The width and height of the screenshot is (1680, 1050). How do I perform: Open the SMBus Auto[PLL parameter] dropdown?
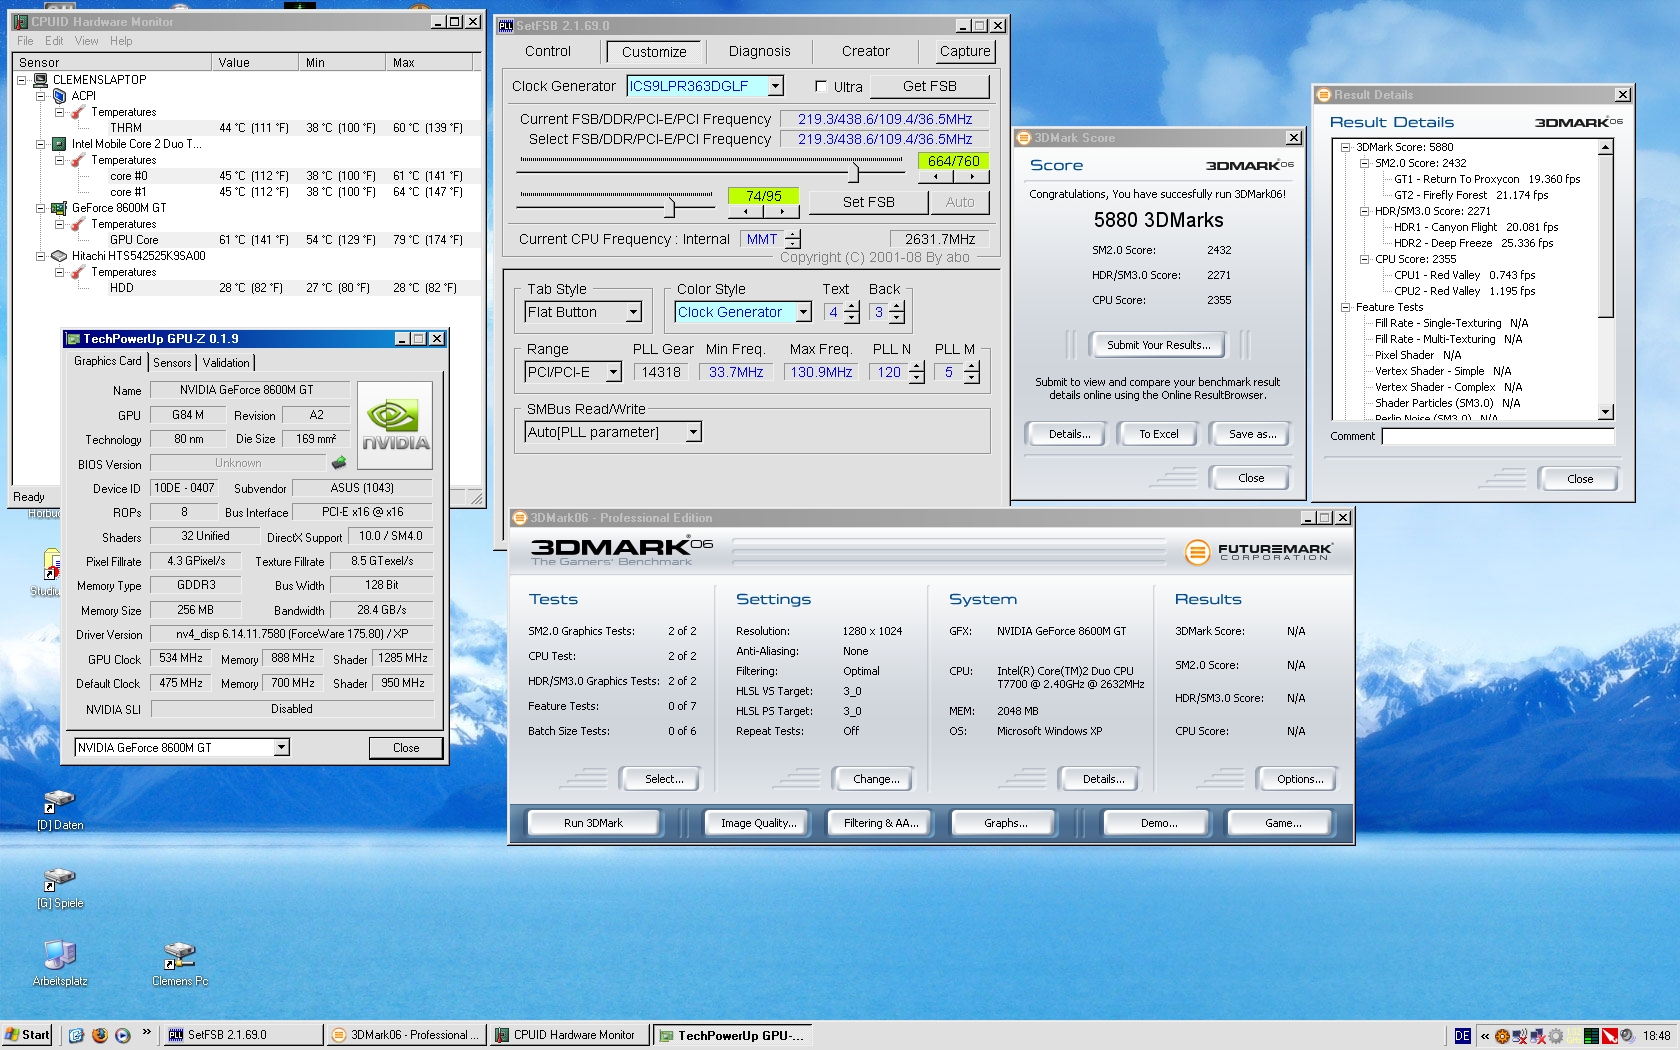pos(693,432)
